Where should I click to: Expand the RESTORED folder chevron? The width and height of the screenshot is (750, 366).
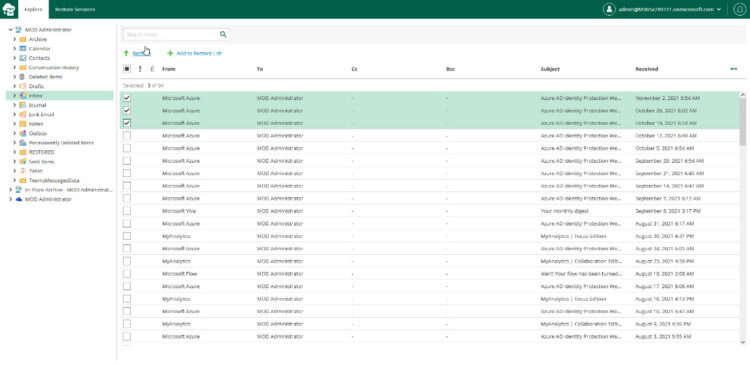15,152
